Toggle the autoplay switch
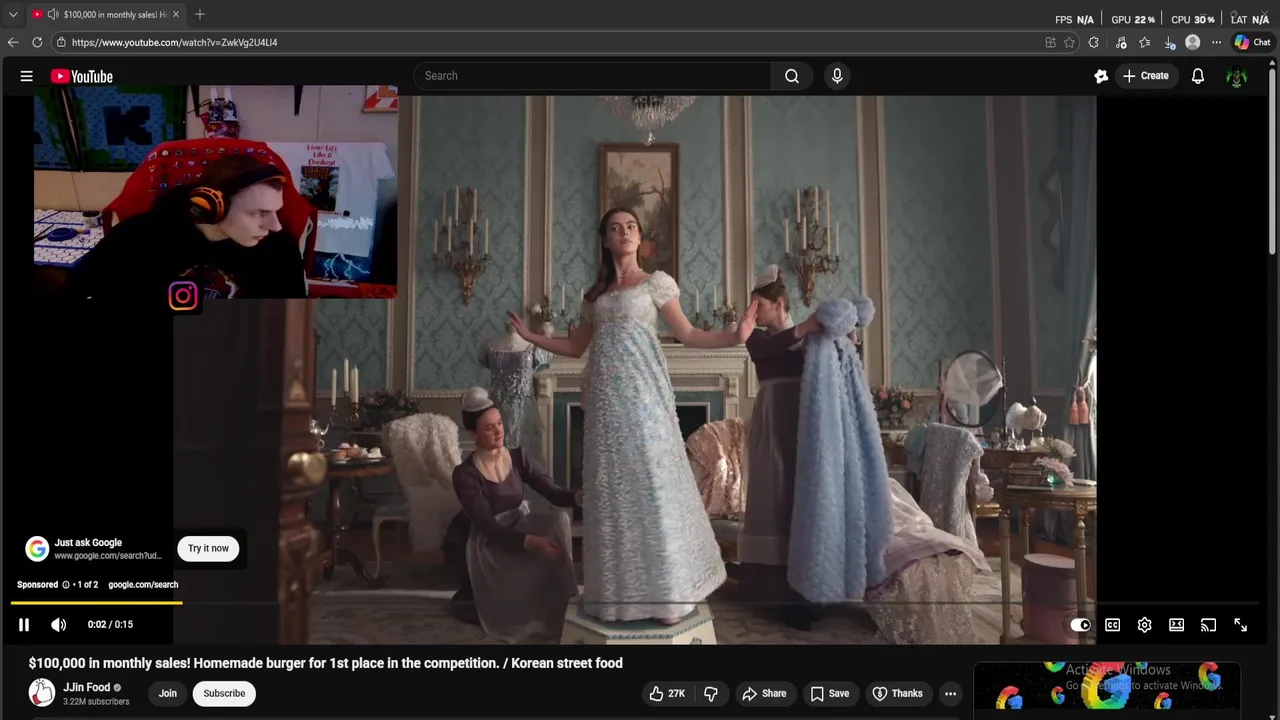The image size is (1280, 720). pos(1080,625)
